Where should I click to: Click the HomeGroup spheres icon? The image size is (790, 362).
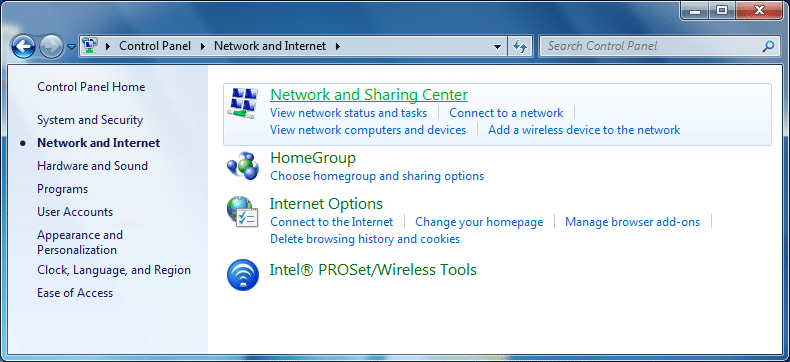pos(242,165)
